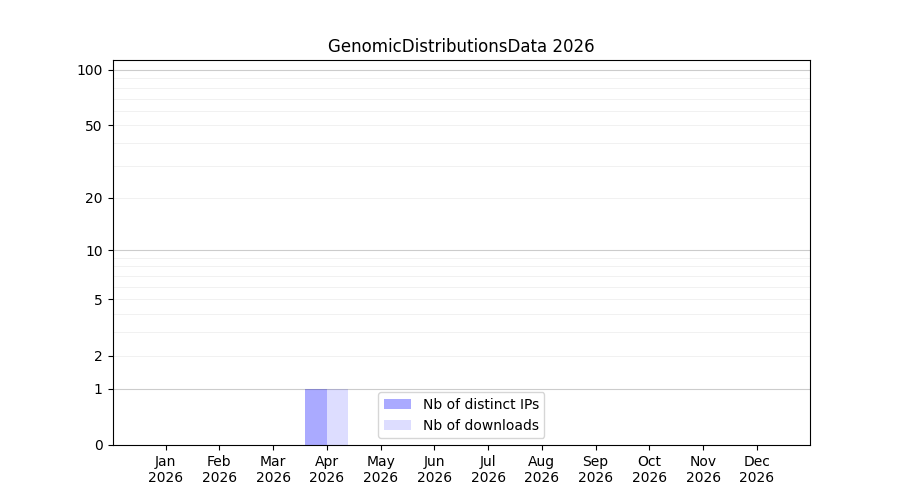This screenshot has height=500, width=900.
Task: Click the Aug 2026 axis label
Action: click(x=541, y=469)
